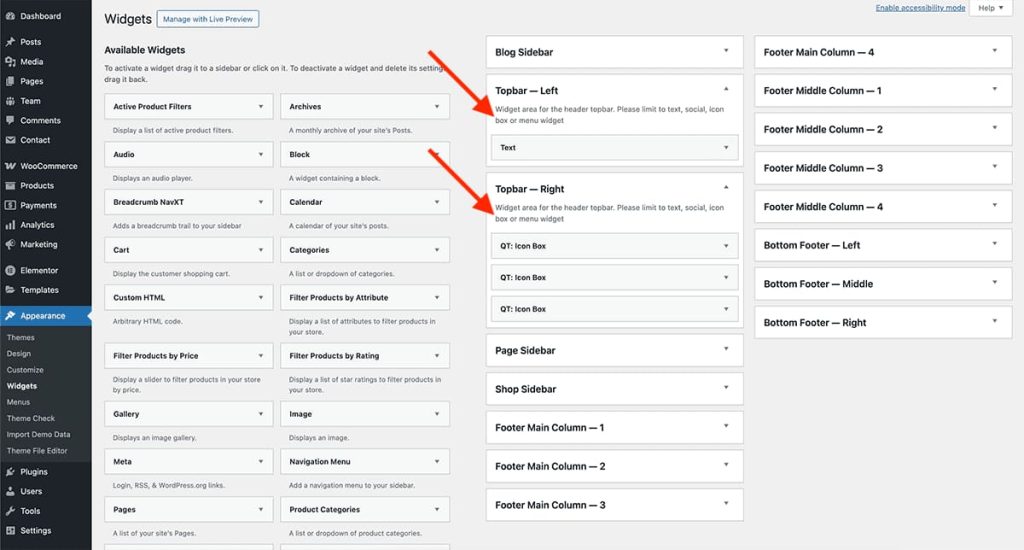
Task: Collapse the Topbar — Left widget area
Action: 726,89
